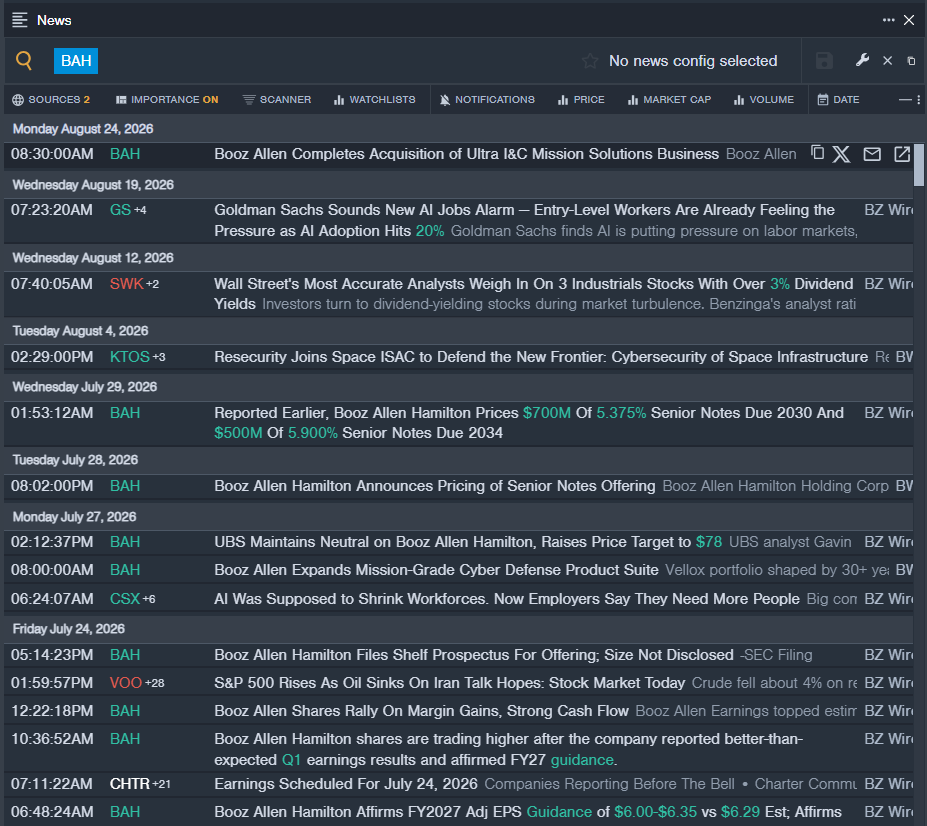The image size is (927, 826).
Task: Open S&P 500 Rises As Oil Sinks story
Action: [x=449, y=683]
